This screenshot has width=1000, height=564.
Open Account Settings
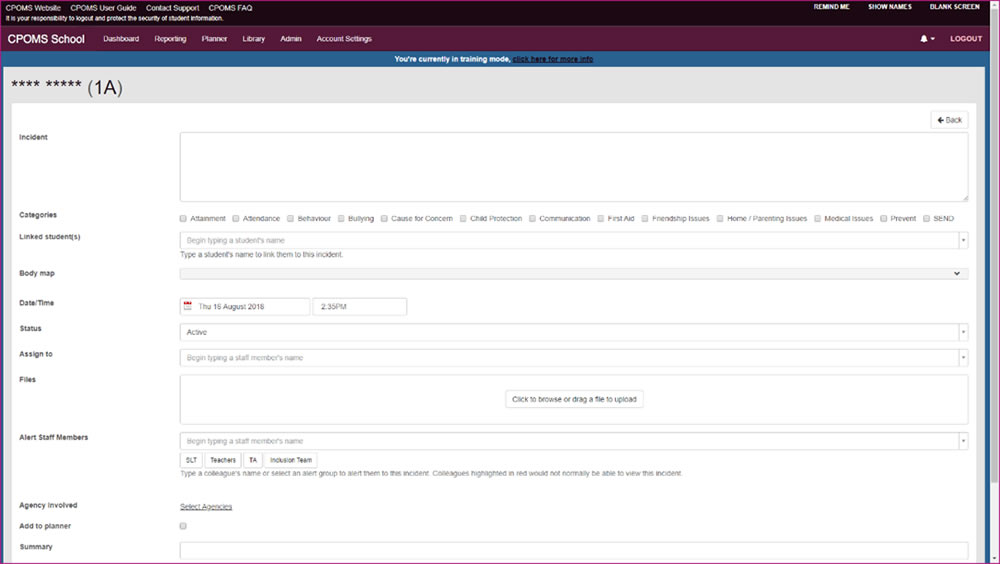pos(344,39)
